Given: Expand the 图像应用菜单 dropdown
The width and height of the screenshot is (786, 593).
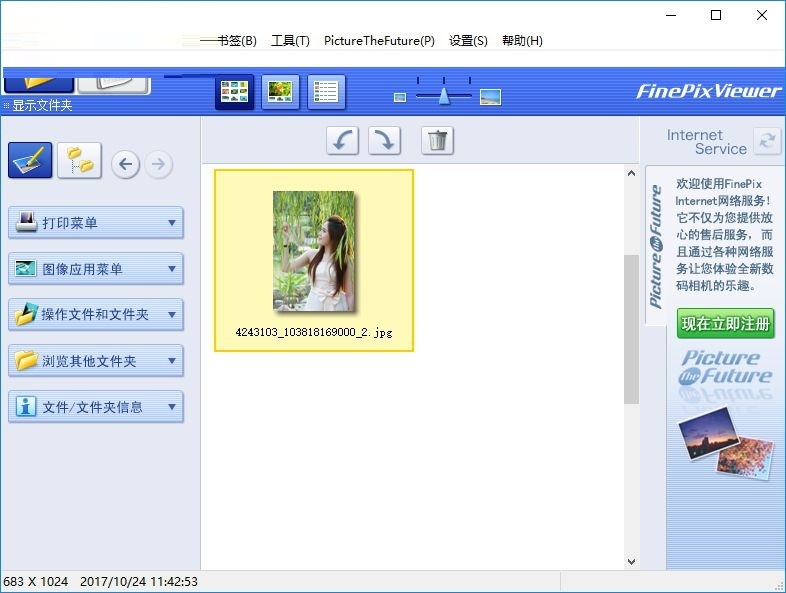Looking at the screenshot, I should (x=96, y=269).
